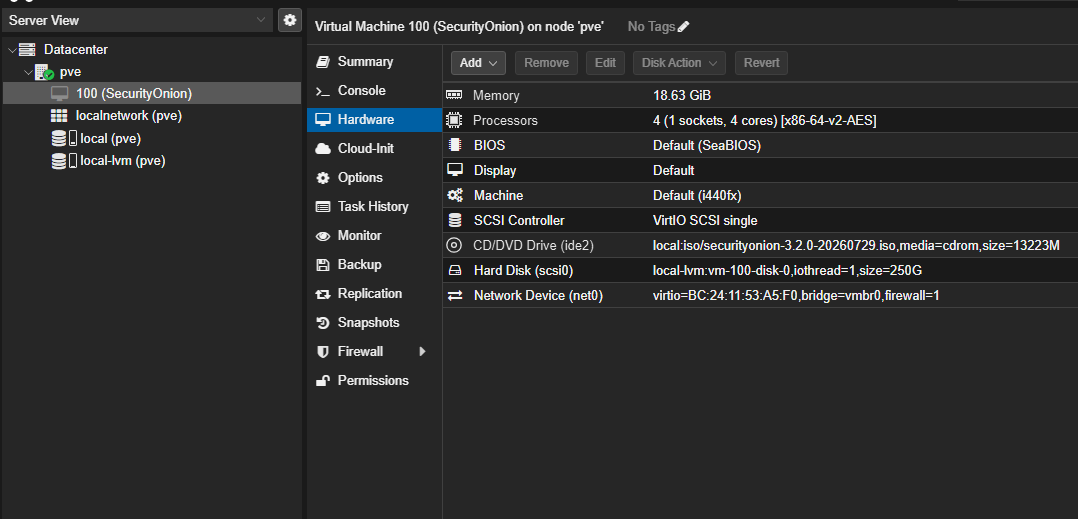Image resolution: width=1078 pixels, height=519 pixels.
Task: Click the Backup tab label
Action: (360, 265)
